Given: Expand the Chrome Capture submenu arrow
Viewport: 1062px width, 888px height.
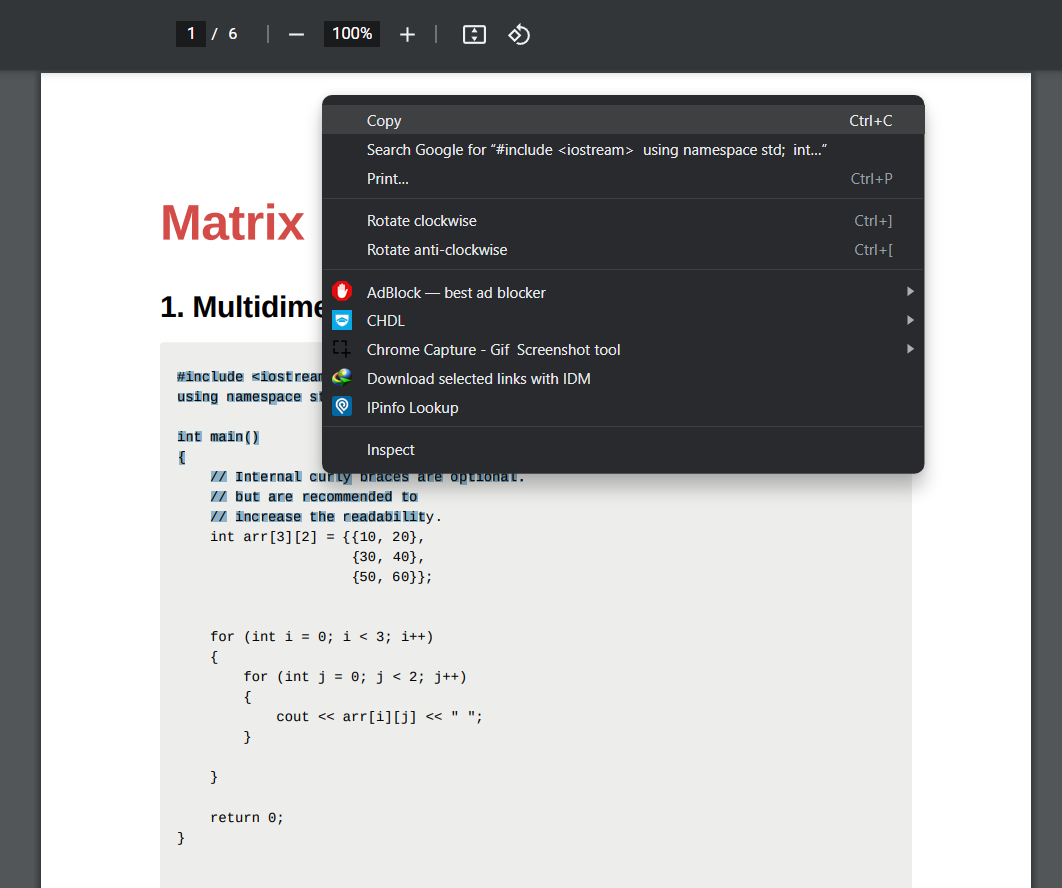Looking at the screenshot, I should point(910,349).
